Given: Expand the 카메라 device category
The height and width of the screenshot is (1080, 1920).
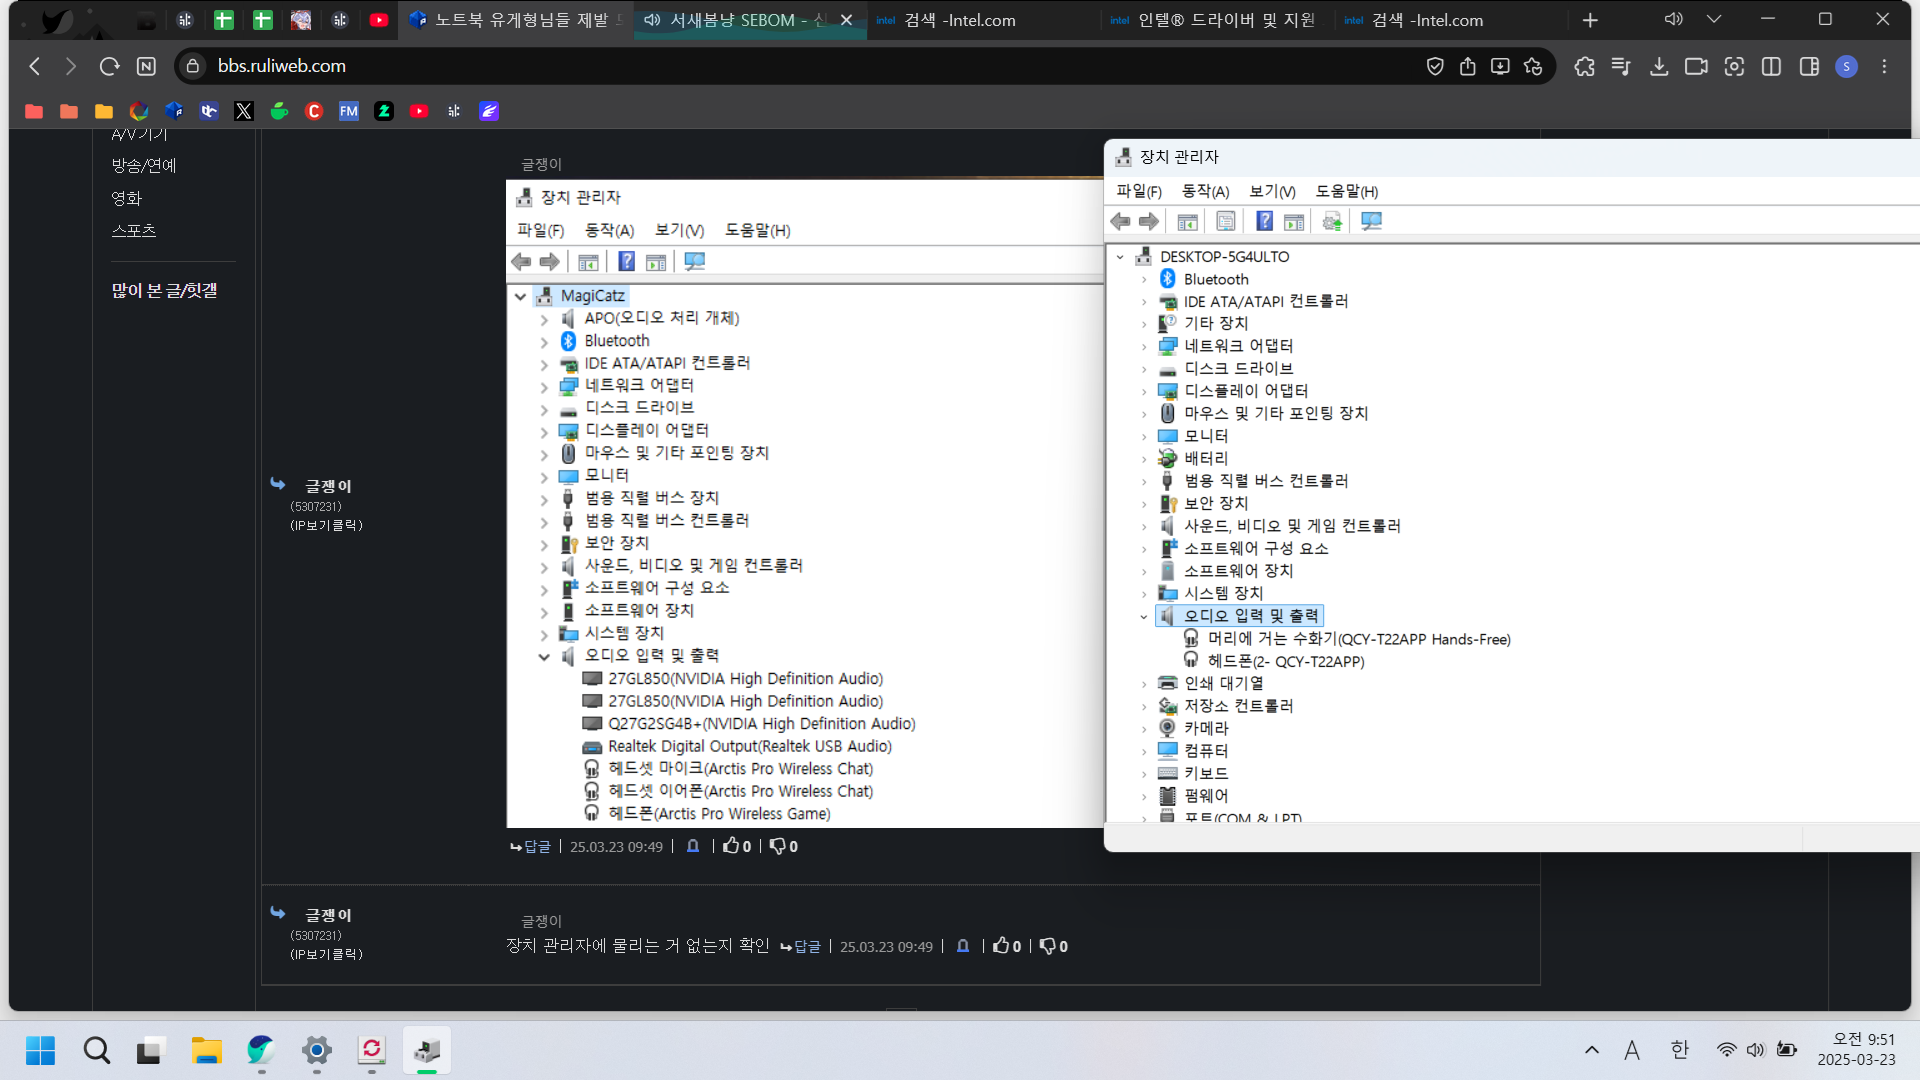Looking at the screenshot, I should click(1144, 729).
